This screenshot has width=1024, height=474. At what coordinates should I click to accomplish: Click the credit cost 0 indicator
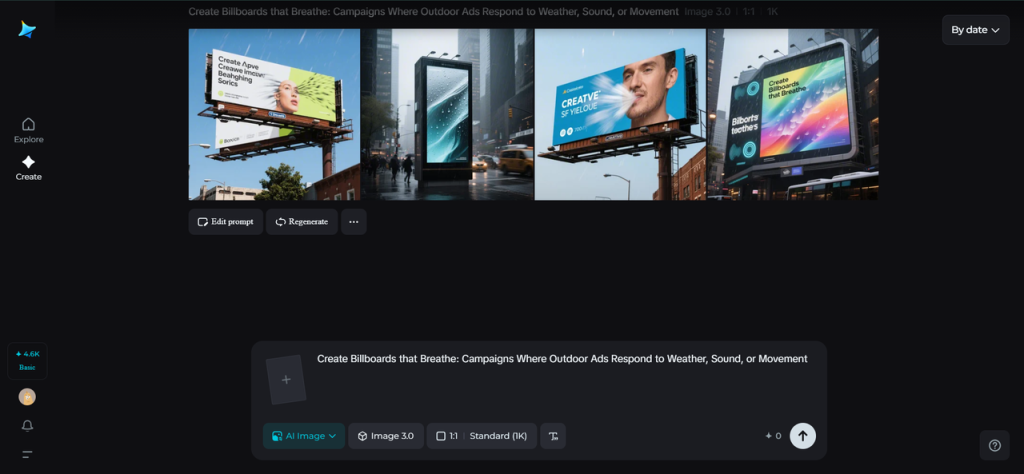(773, 436)
